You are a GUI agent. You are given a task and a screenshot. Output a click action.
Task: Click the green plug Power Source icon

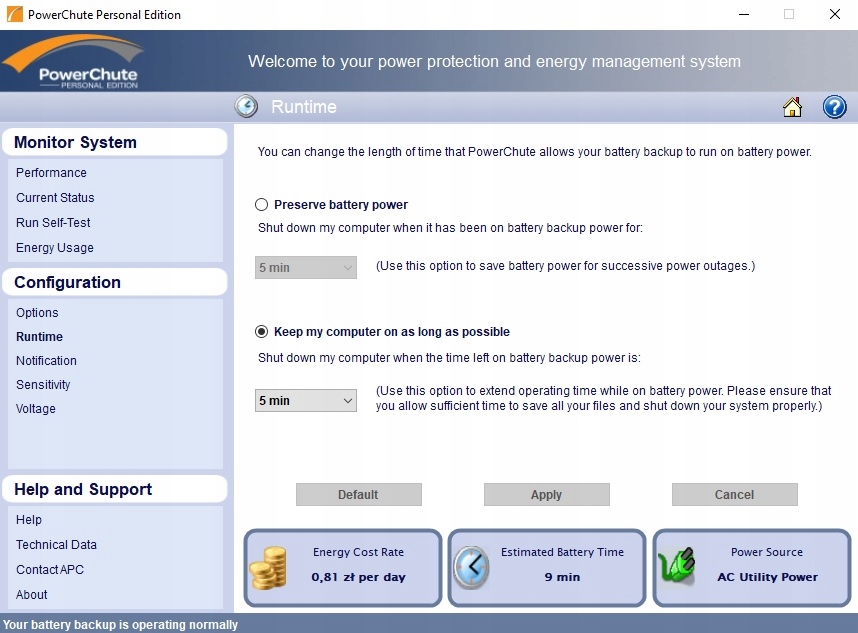click(x=677, y=566)
